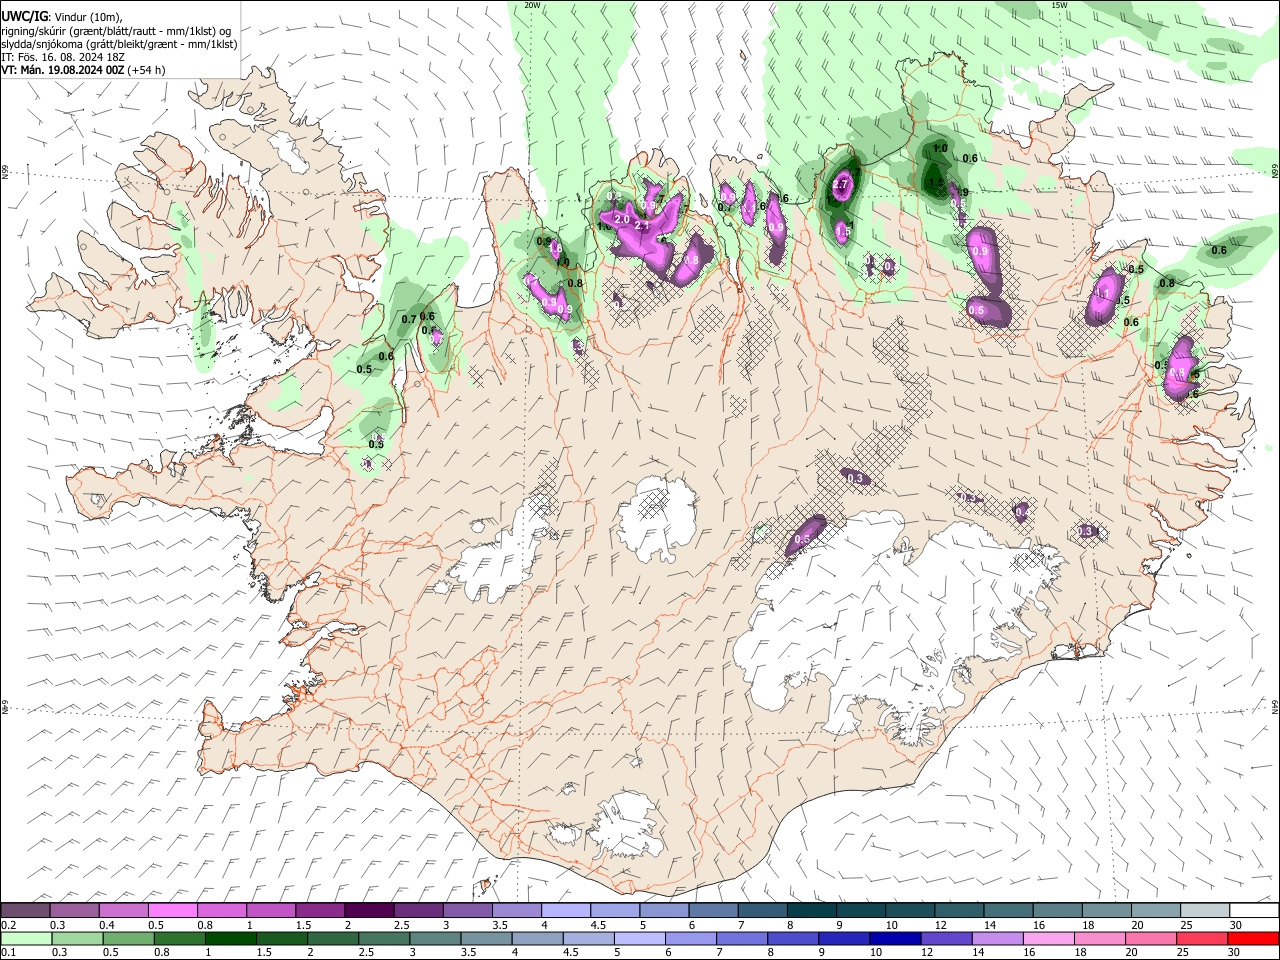
Task: Click the 'slydda/snjókoma' legend description line
Action: click(x=119, y=44)
